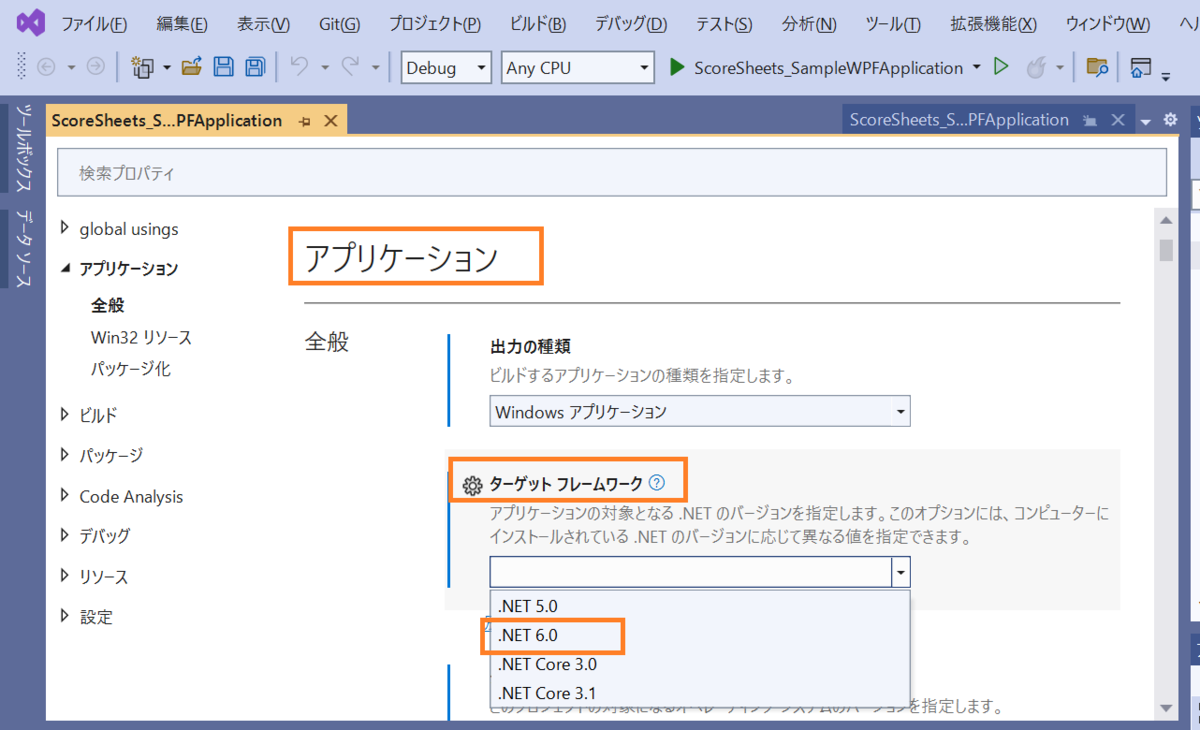Click the window layout icon in toolbar
The height and width of the screenshot is (730, 1200).
click(x=1141, y=67)
